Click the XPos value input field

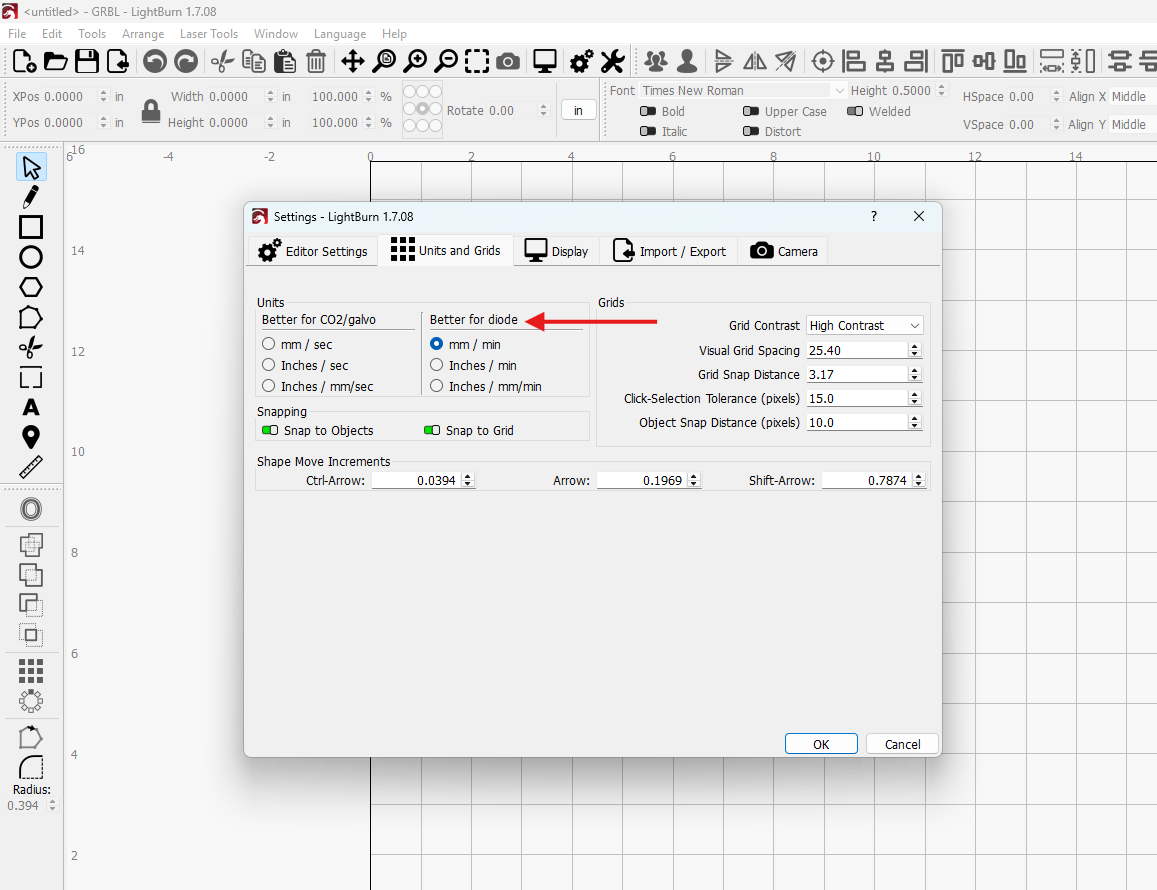pos(69,97)
